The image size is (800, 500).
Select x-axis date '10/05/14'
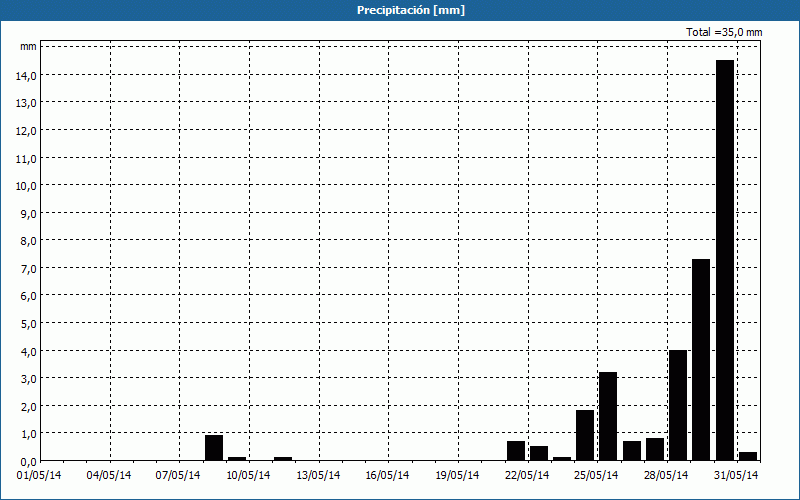pyautogui.click(x=248, y=476)
